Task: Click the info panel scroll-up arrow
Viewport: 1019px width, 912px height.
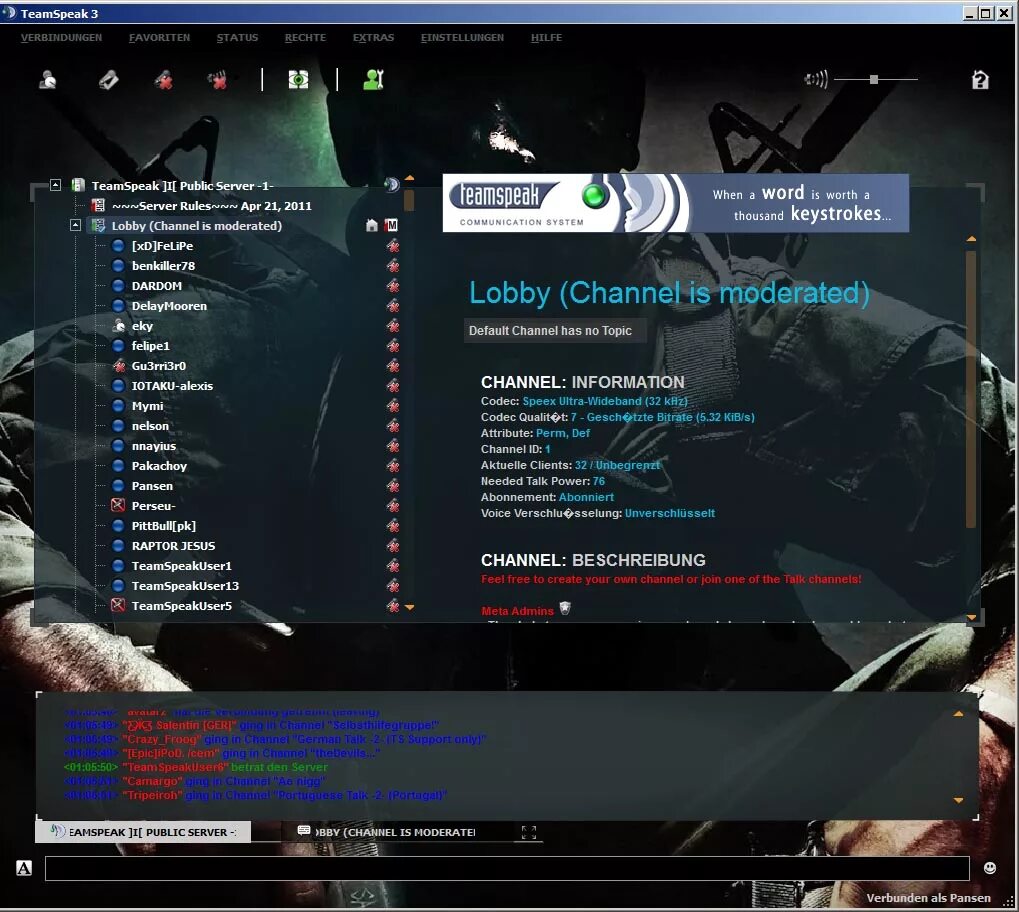Action: point(972,239)
